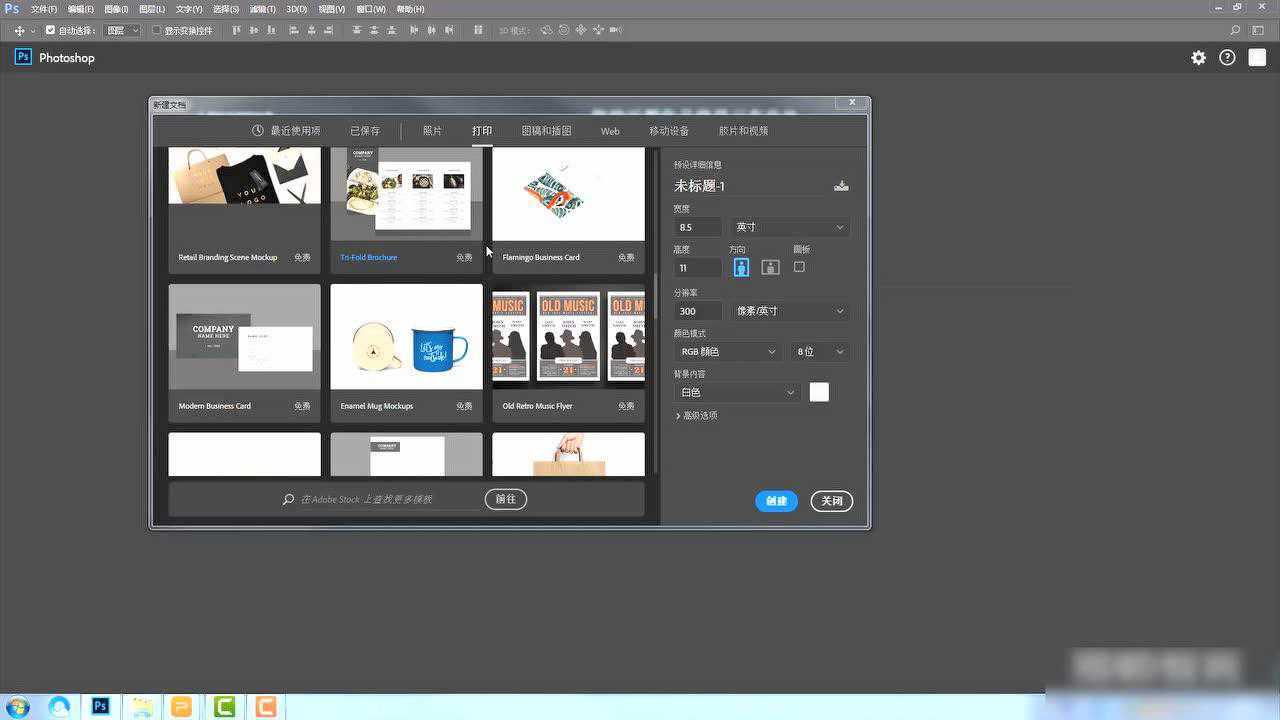The height and width of the screenshot is (720, 1280).
Task: Switch to the 图稿和插图 tab
Action: (546, 131)
